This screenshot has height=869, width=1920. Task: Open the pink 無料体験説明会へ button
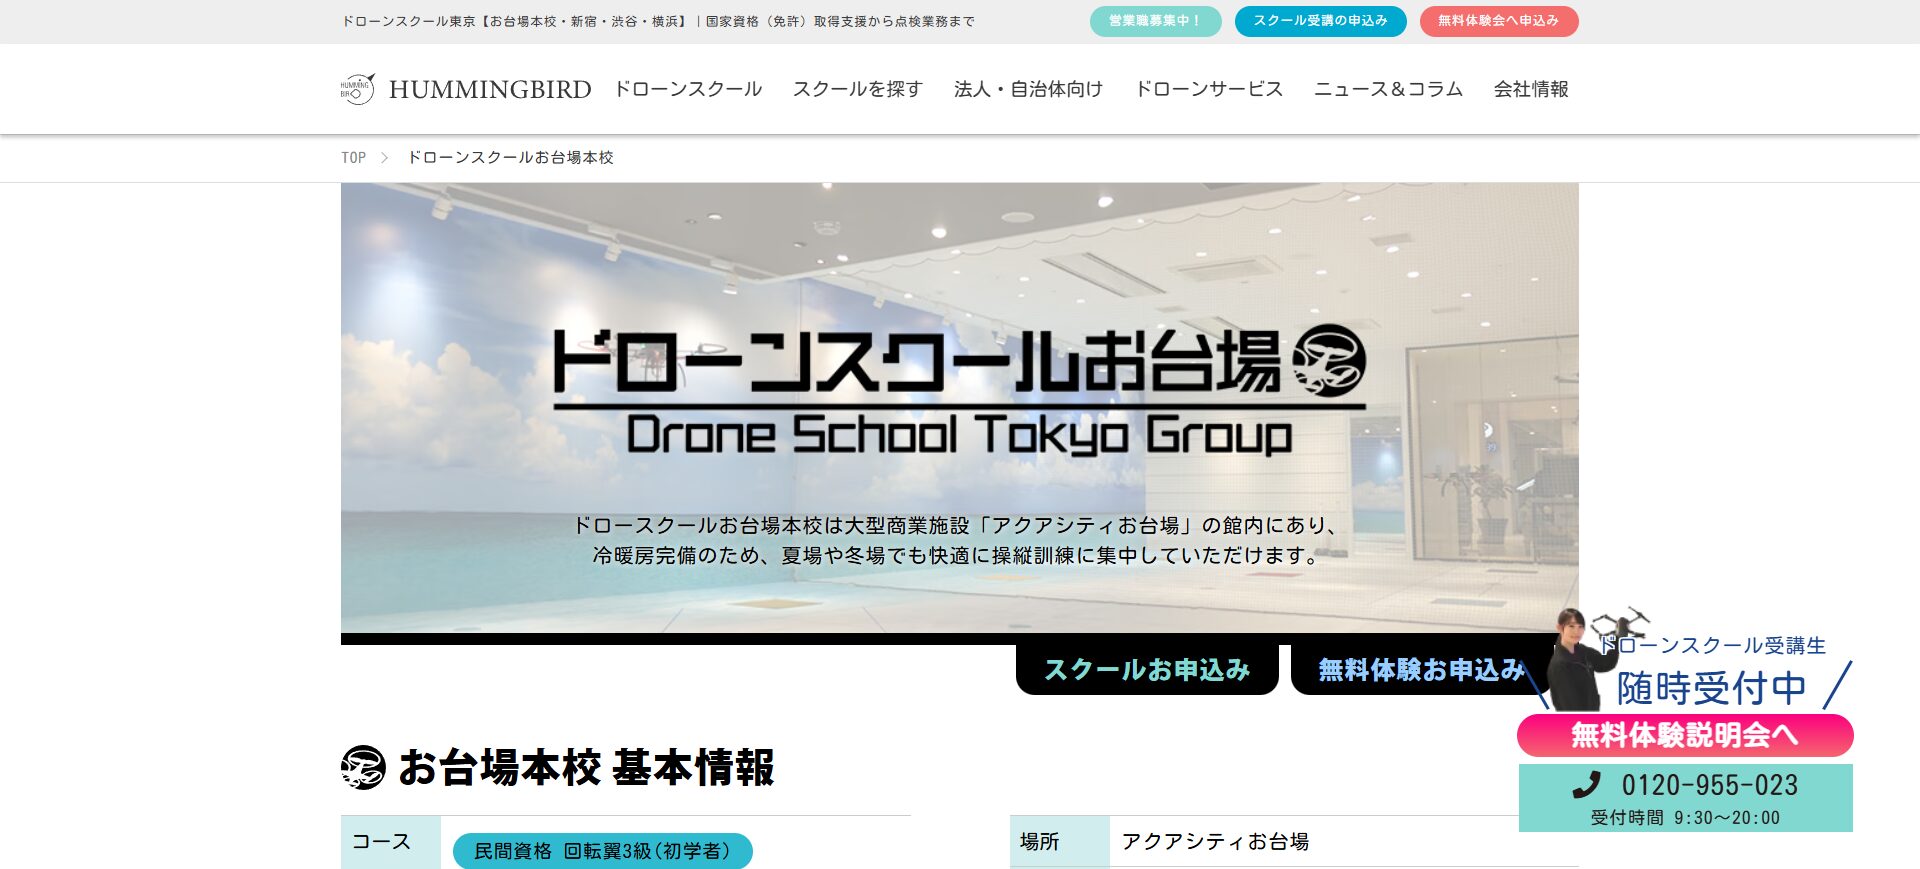(x=1684, y=735)
